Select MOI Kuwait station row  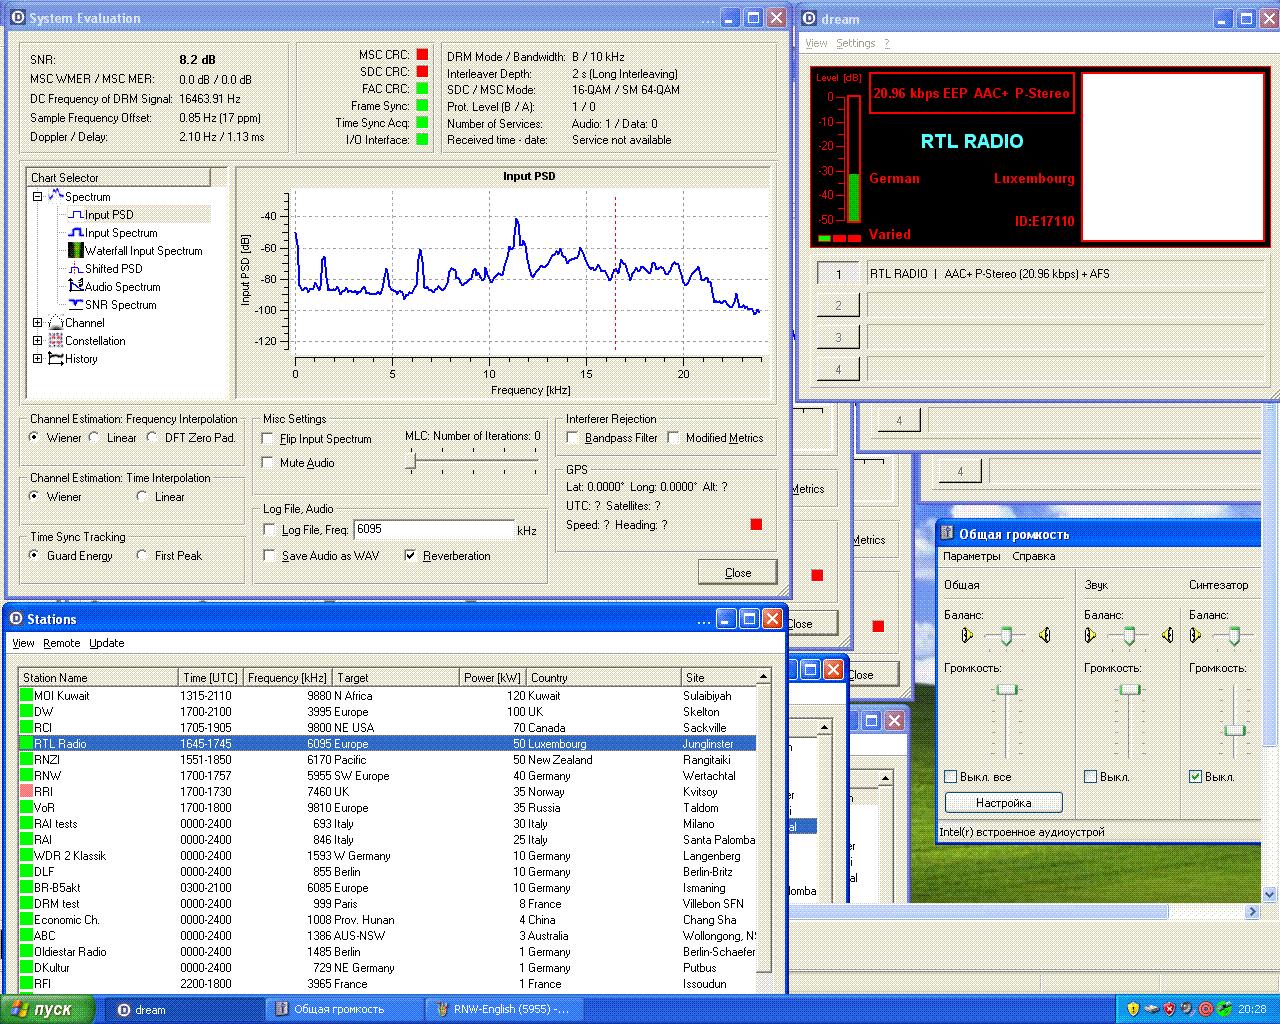pyautogui.click(x=388, y=696)
